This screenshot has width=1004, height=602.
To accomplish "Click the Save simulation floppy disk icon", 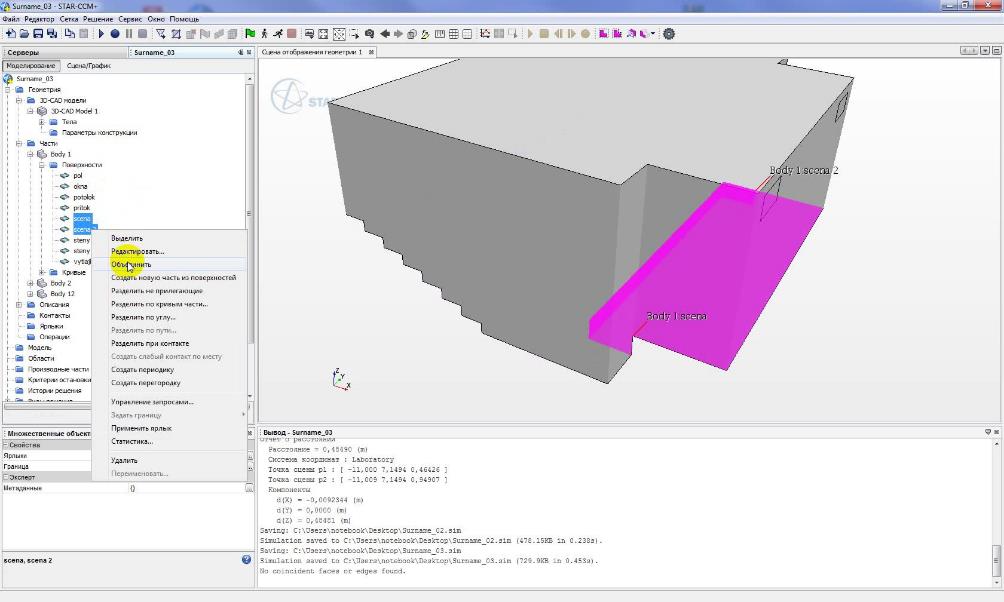I will [37, 33].
